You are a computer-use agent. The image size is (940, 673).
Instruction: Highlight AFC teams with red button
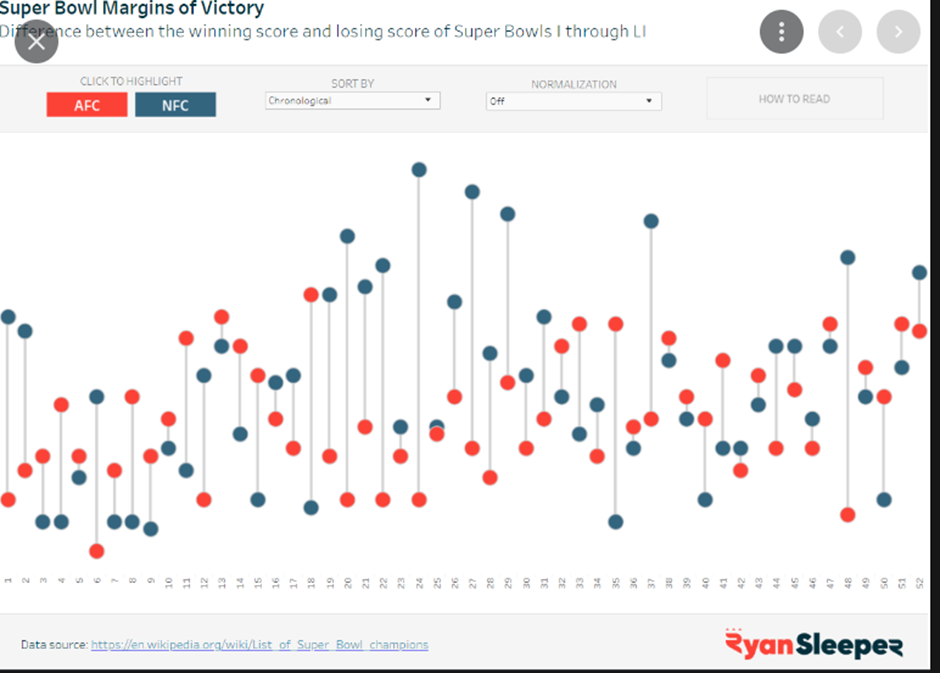pos(87,105)
